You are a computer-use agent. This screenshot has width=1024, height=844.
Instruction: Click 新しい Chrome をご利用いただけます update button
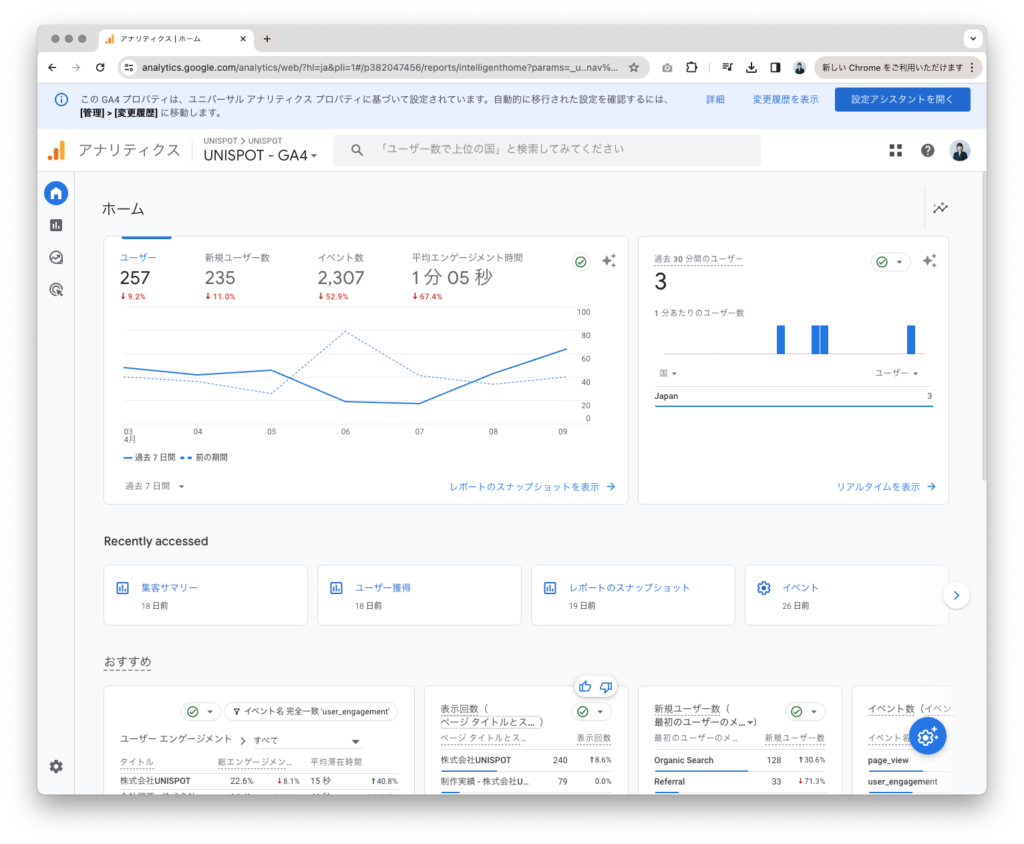[897, 67]
